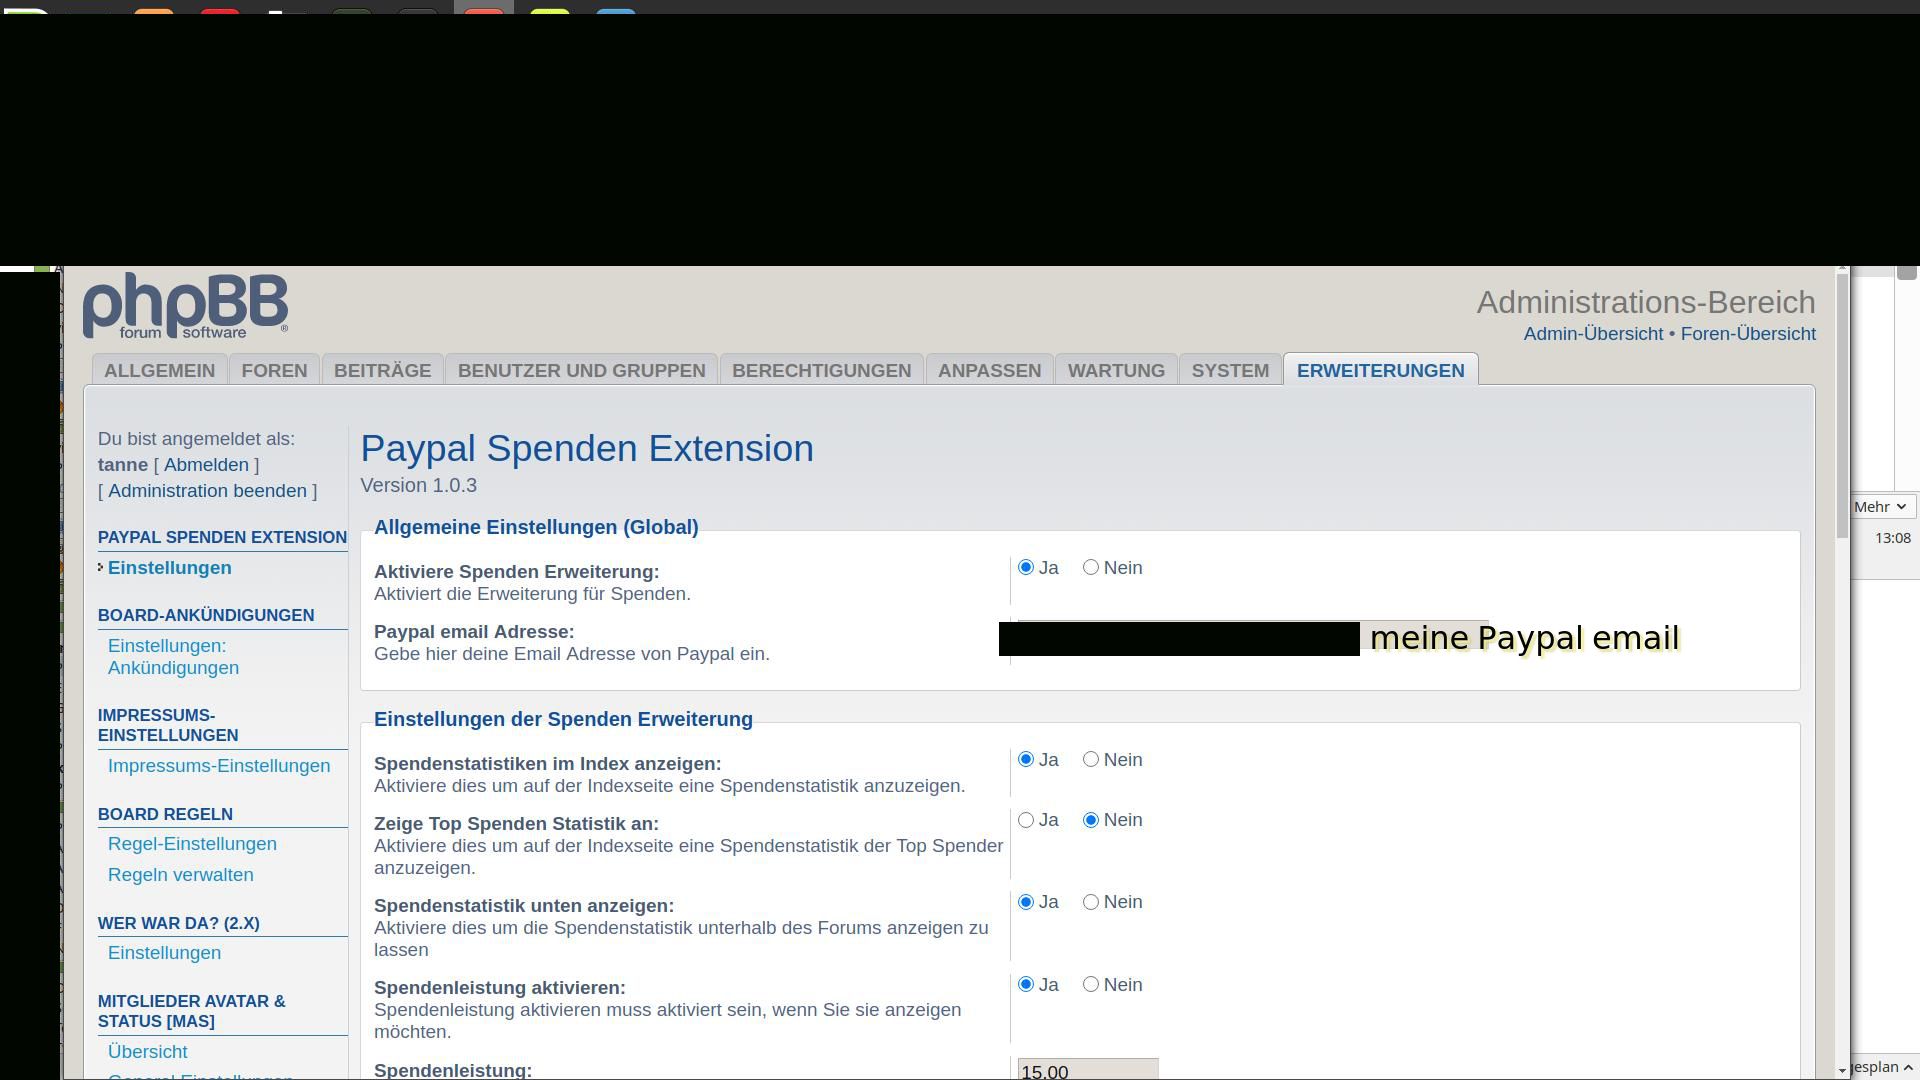Set Spendenstatistik unten anzeigen to Nein
1920x1080 pixels.
[x=1090, y=902]
